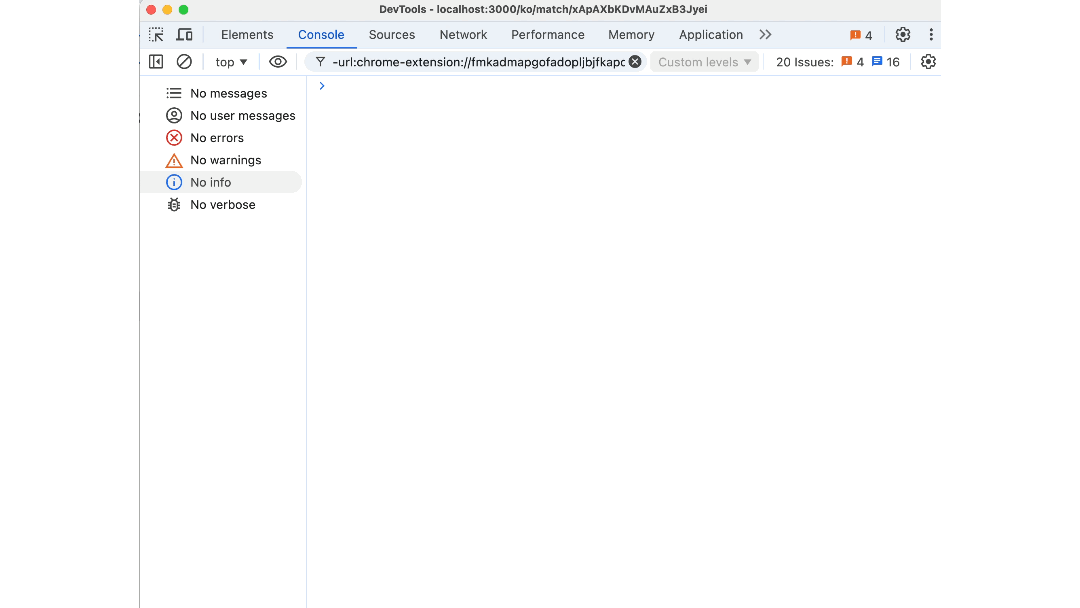Viewport: 1080px width, 608px height.
Task: Expand more tabs chevron
Action: click(765, 34)
